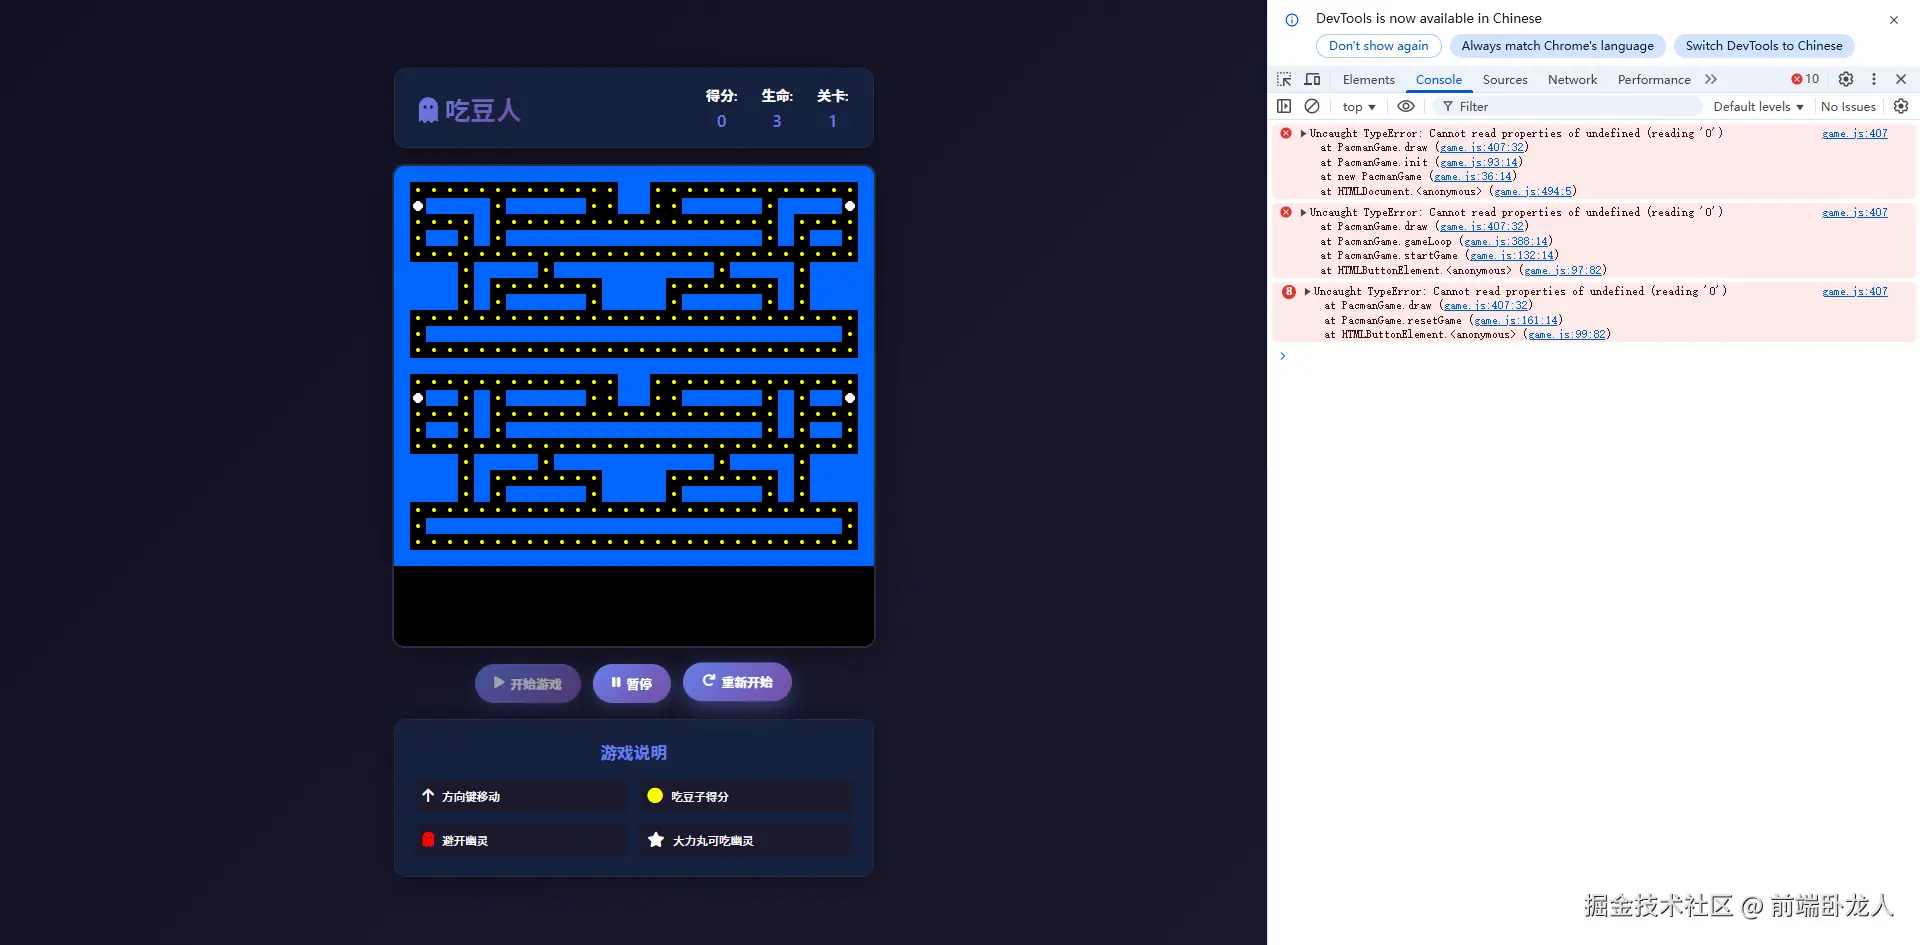Click the 暂停 pause button
The image size is (1920, 945).
[631, 684]
